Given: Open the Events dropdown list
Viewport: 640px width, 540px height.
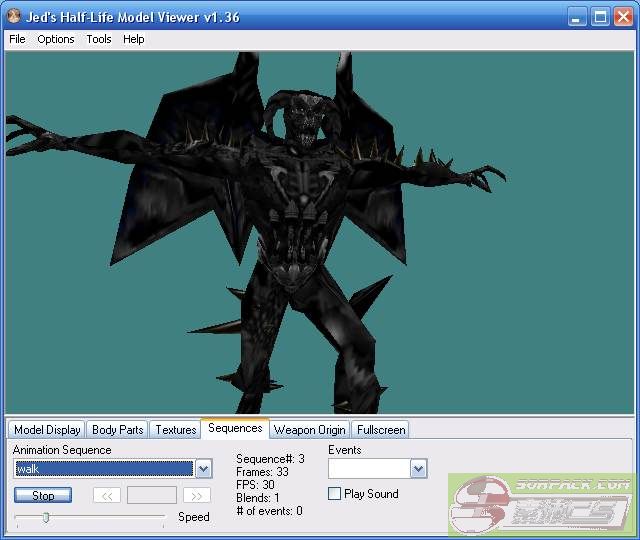Looking at the screenshot, I should [418, 469].
